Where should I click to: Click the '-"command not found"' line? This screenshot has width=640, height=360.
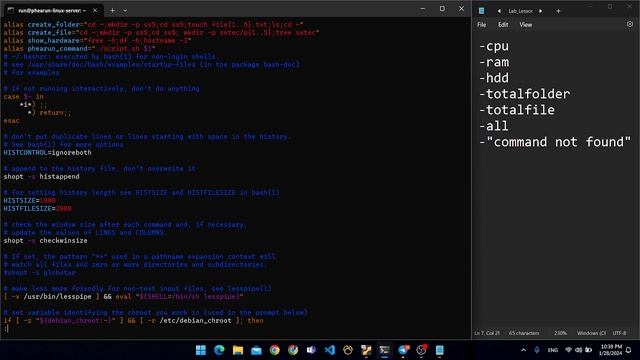tap(555, 142)
